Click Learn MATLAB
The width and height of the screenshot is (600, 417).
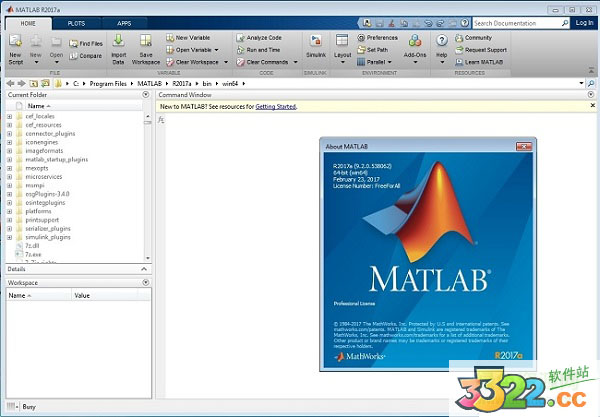479,62
